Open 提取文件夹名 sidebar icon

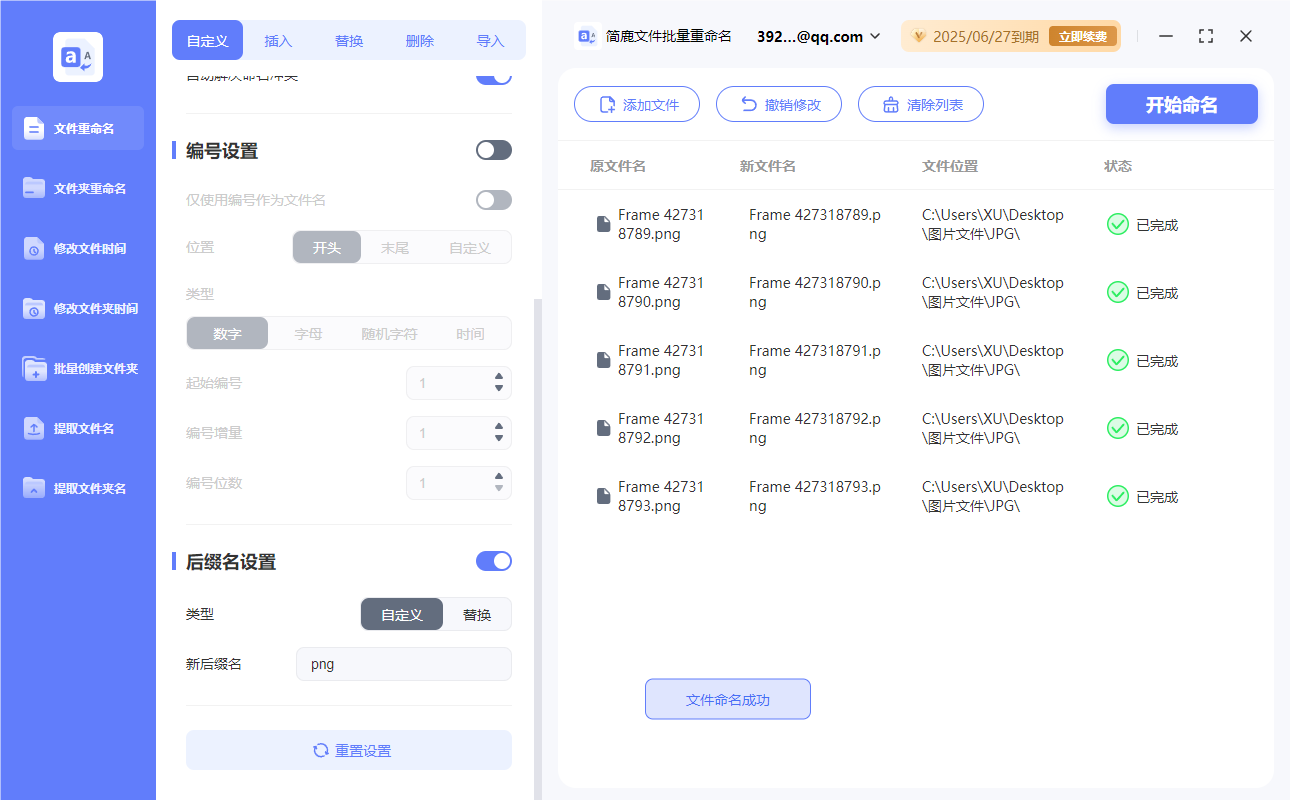click(x=34, y=488)
